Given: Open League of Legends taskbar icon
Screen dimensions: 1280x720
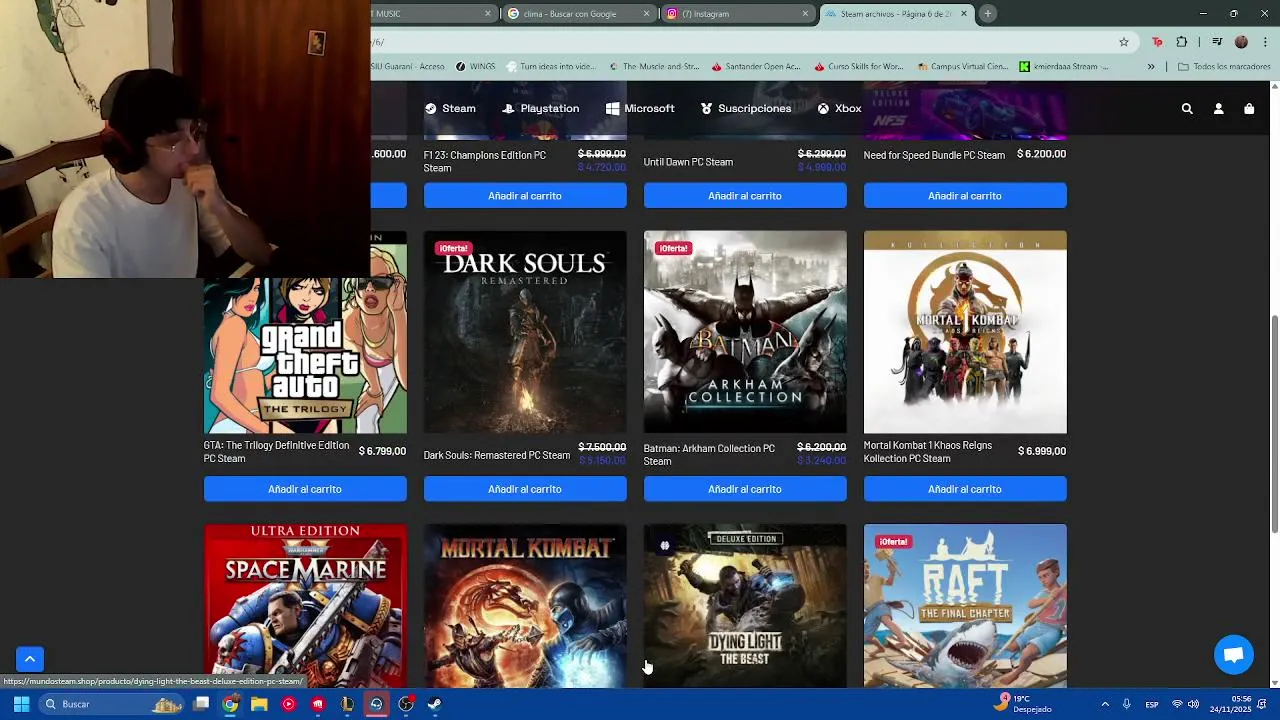Looking at the screenshot, I should point(347,704).
